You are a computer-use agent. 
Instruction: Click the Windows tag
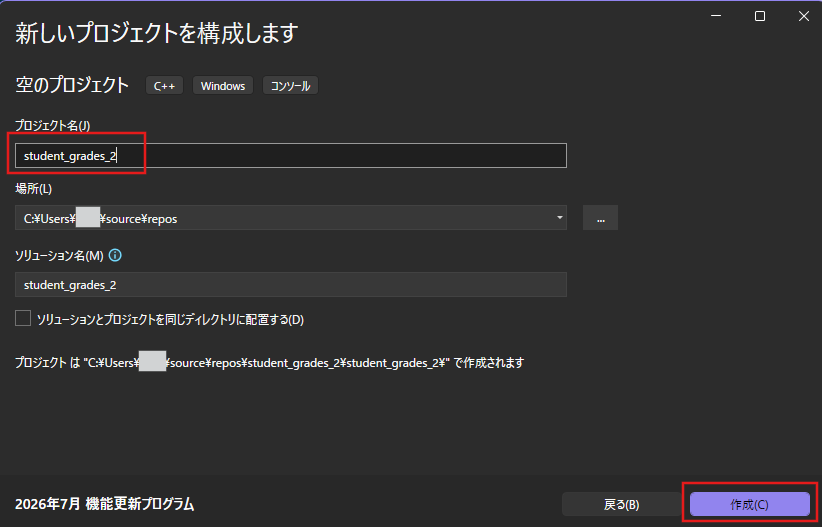pyautogui.click(x=223, y=85)
